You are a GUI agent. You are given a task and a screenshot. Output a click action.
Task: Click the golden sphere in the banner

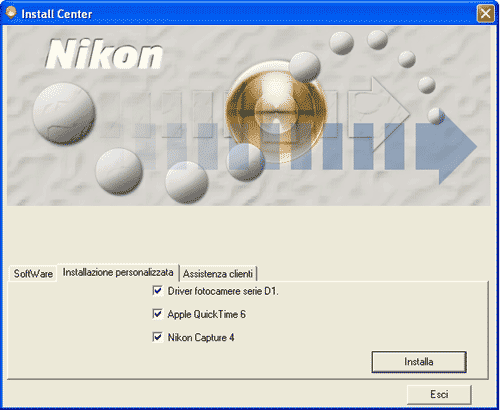[276, 112]
